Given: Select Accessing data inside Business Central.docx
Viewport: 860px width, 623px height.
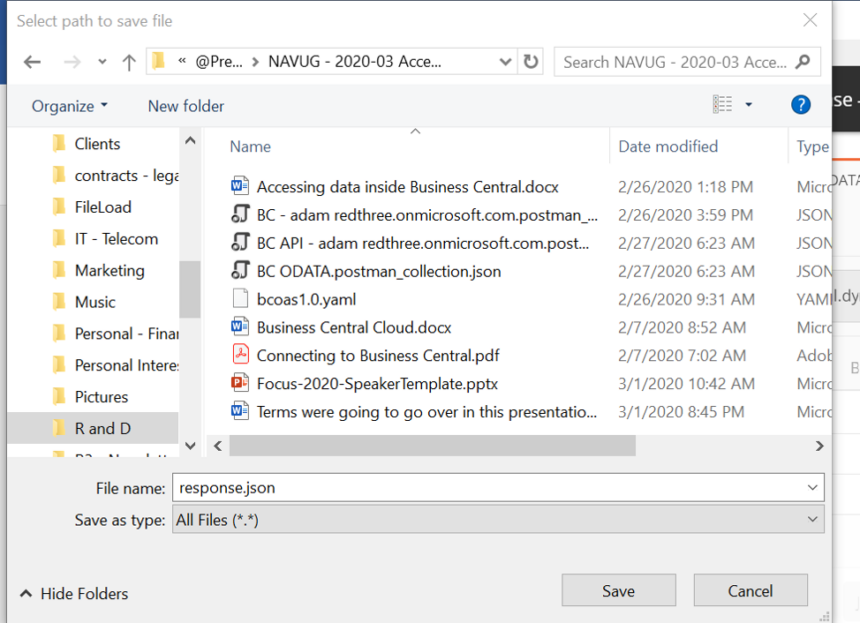Looking at the screenshot, I should [408, 187].
